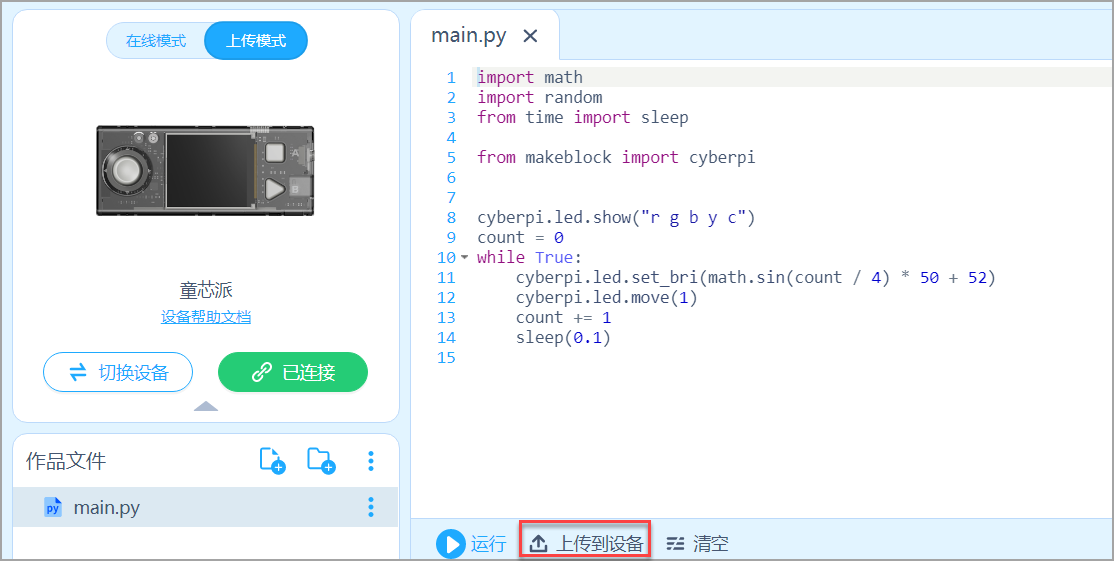Click the 'count += 1' line

563,317
